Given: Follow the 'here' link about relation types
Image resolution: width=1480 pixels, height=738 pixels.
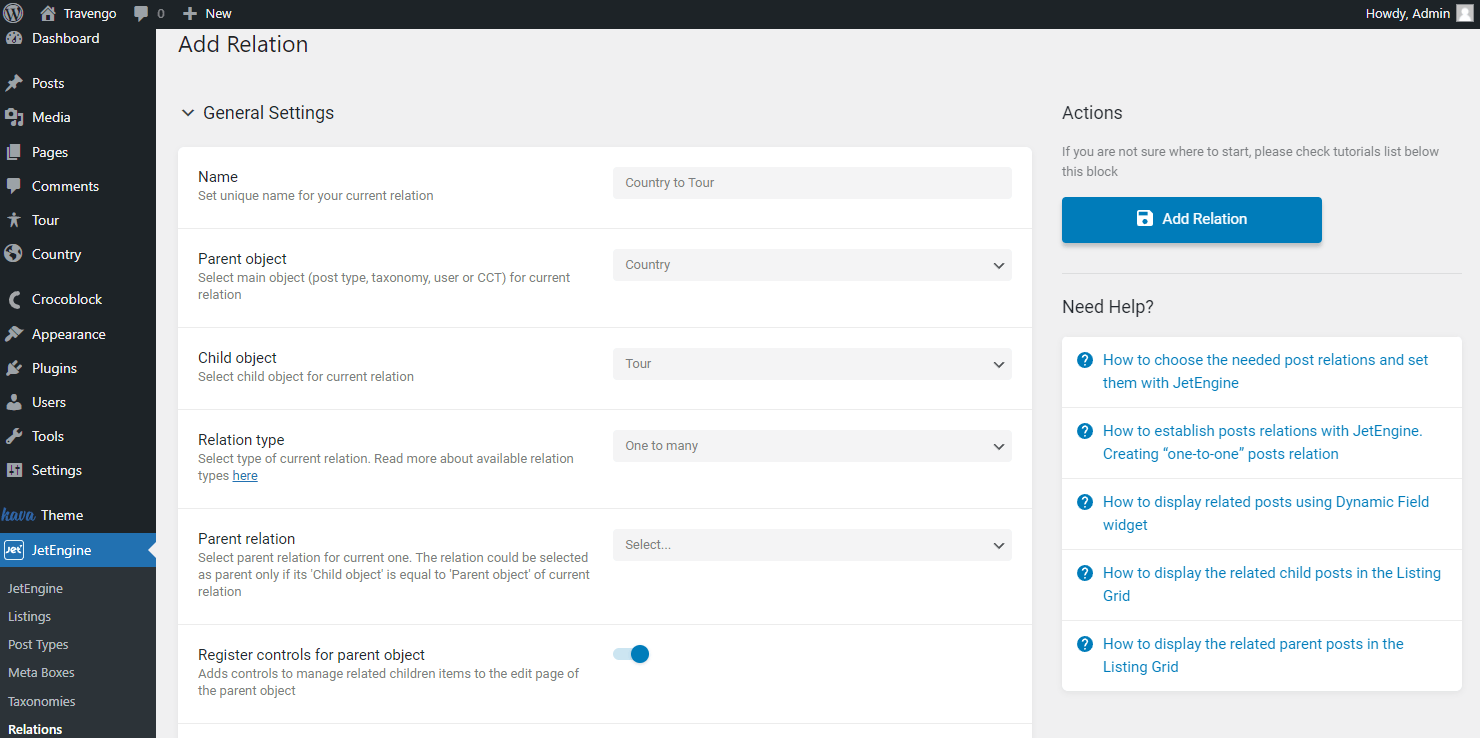Looking at the screenshot, I should point(245,476).
